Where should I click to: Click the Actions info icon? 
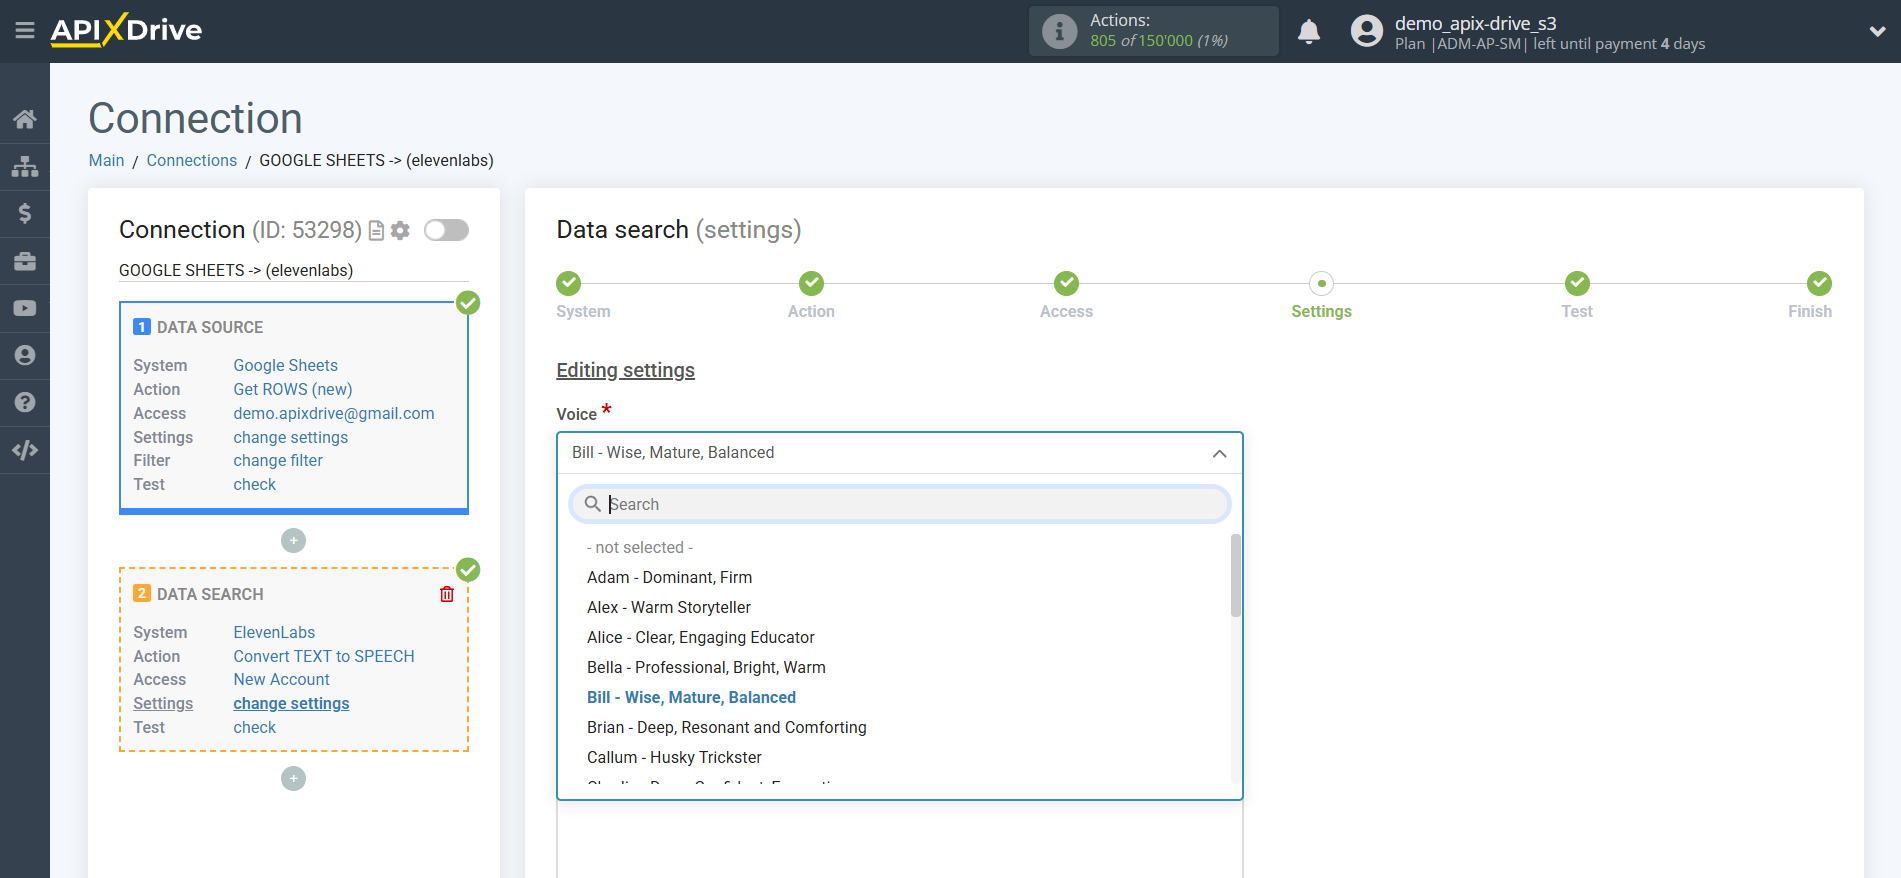pyautogui.click(x=1059, y=31)
